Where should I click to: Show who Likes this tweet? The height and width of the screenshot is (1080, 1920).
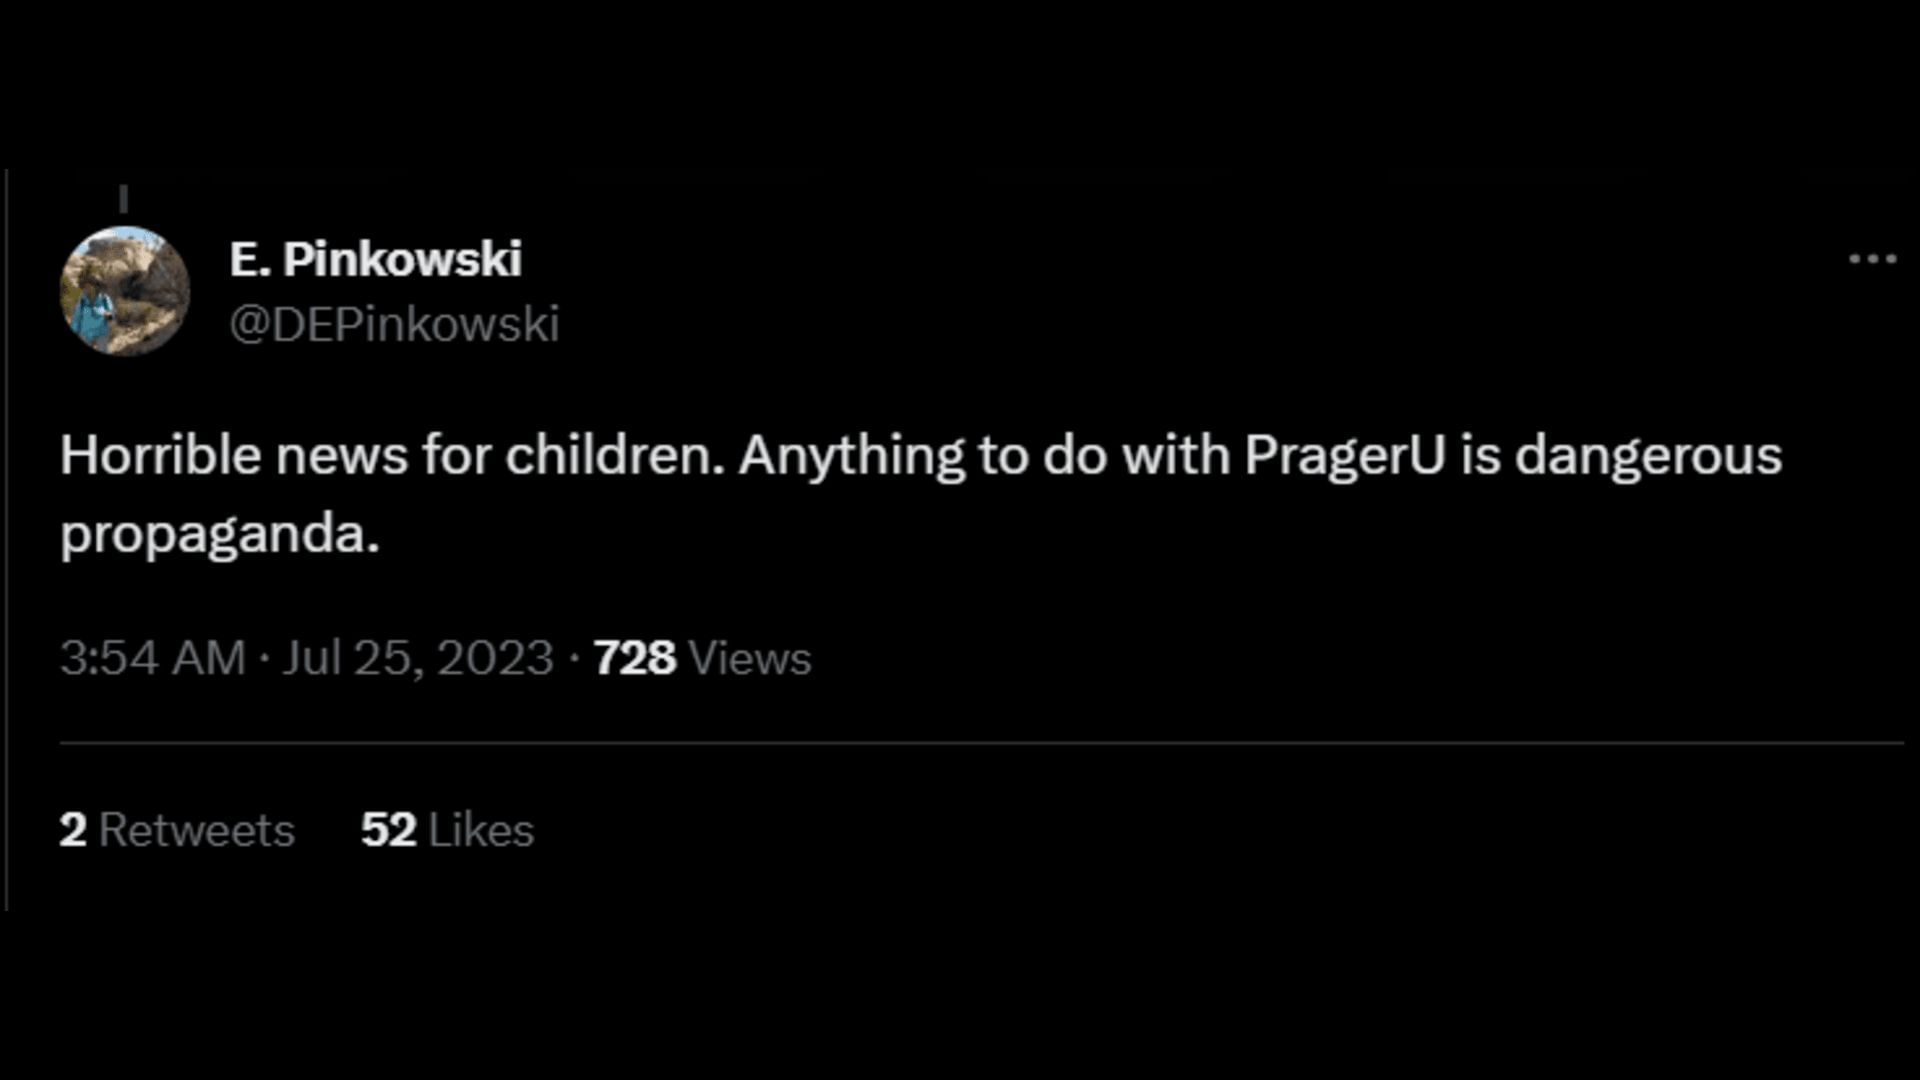[481, 830]
